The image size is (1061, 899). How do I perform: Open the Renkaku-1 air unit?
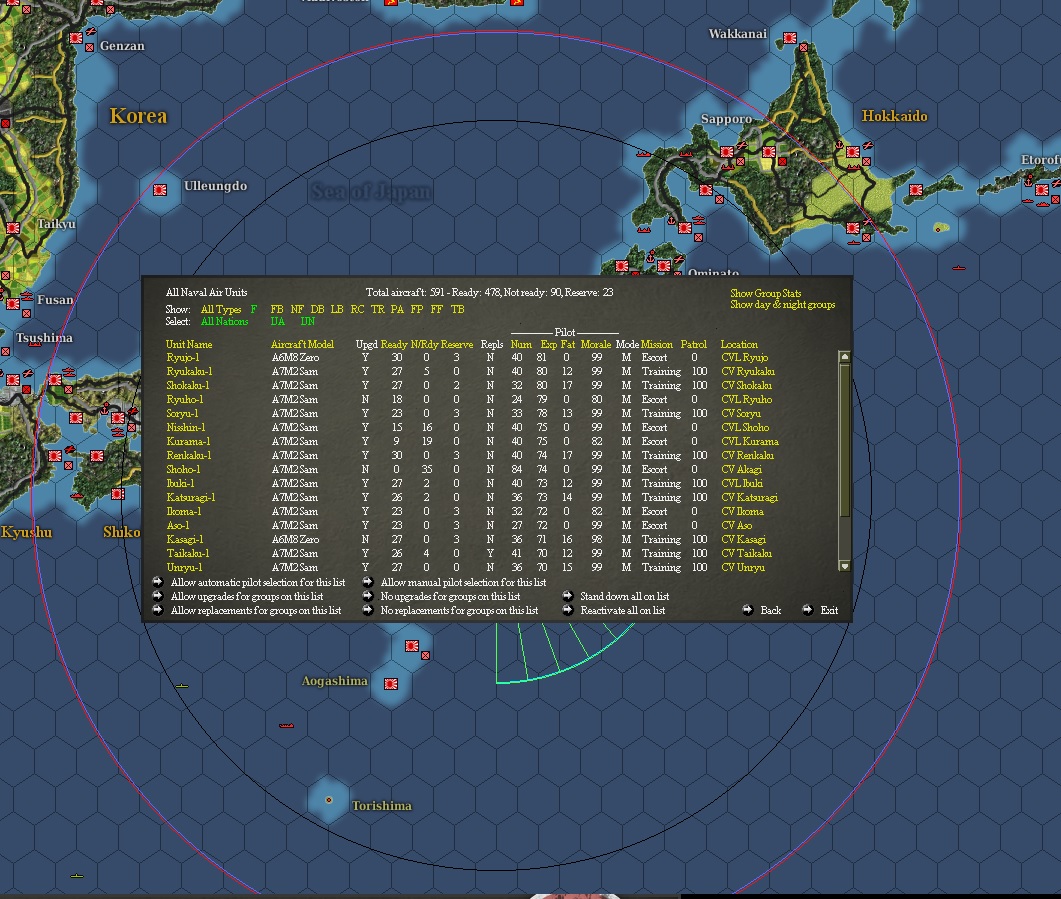[x=189, y=455]
